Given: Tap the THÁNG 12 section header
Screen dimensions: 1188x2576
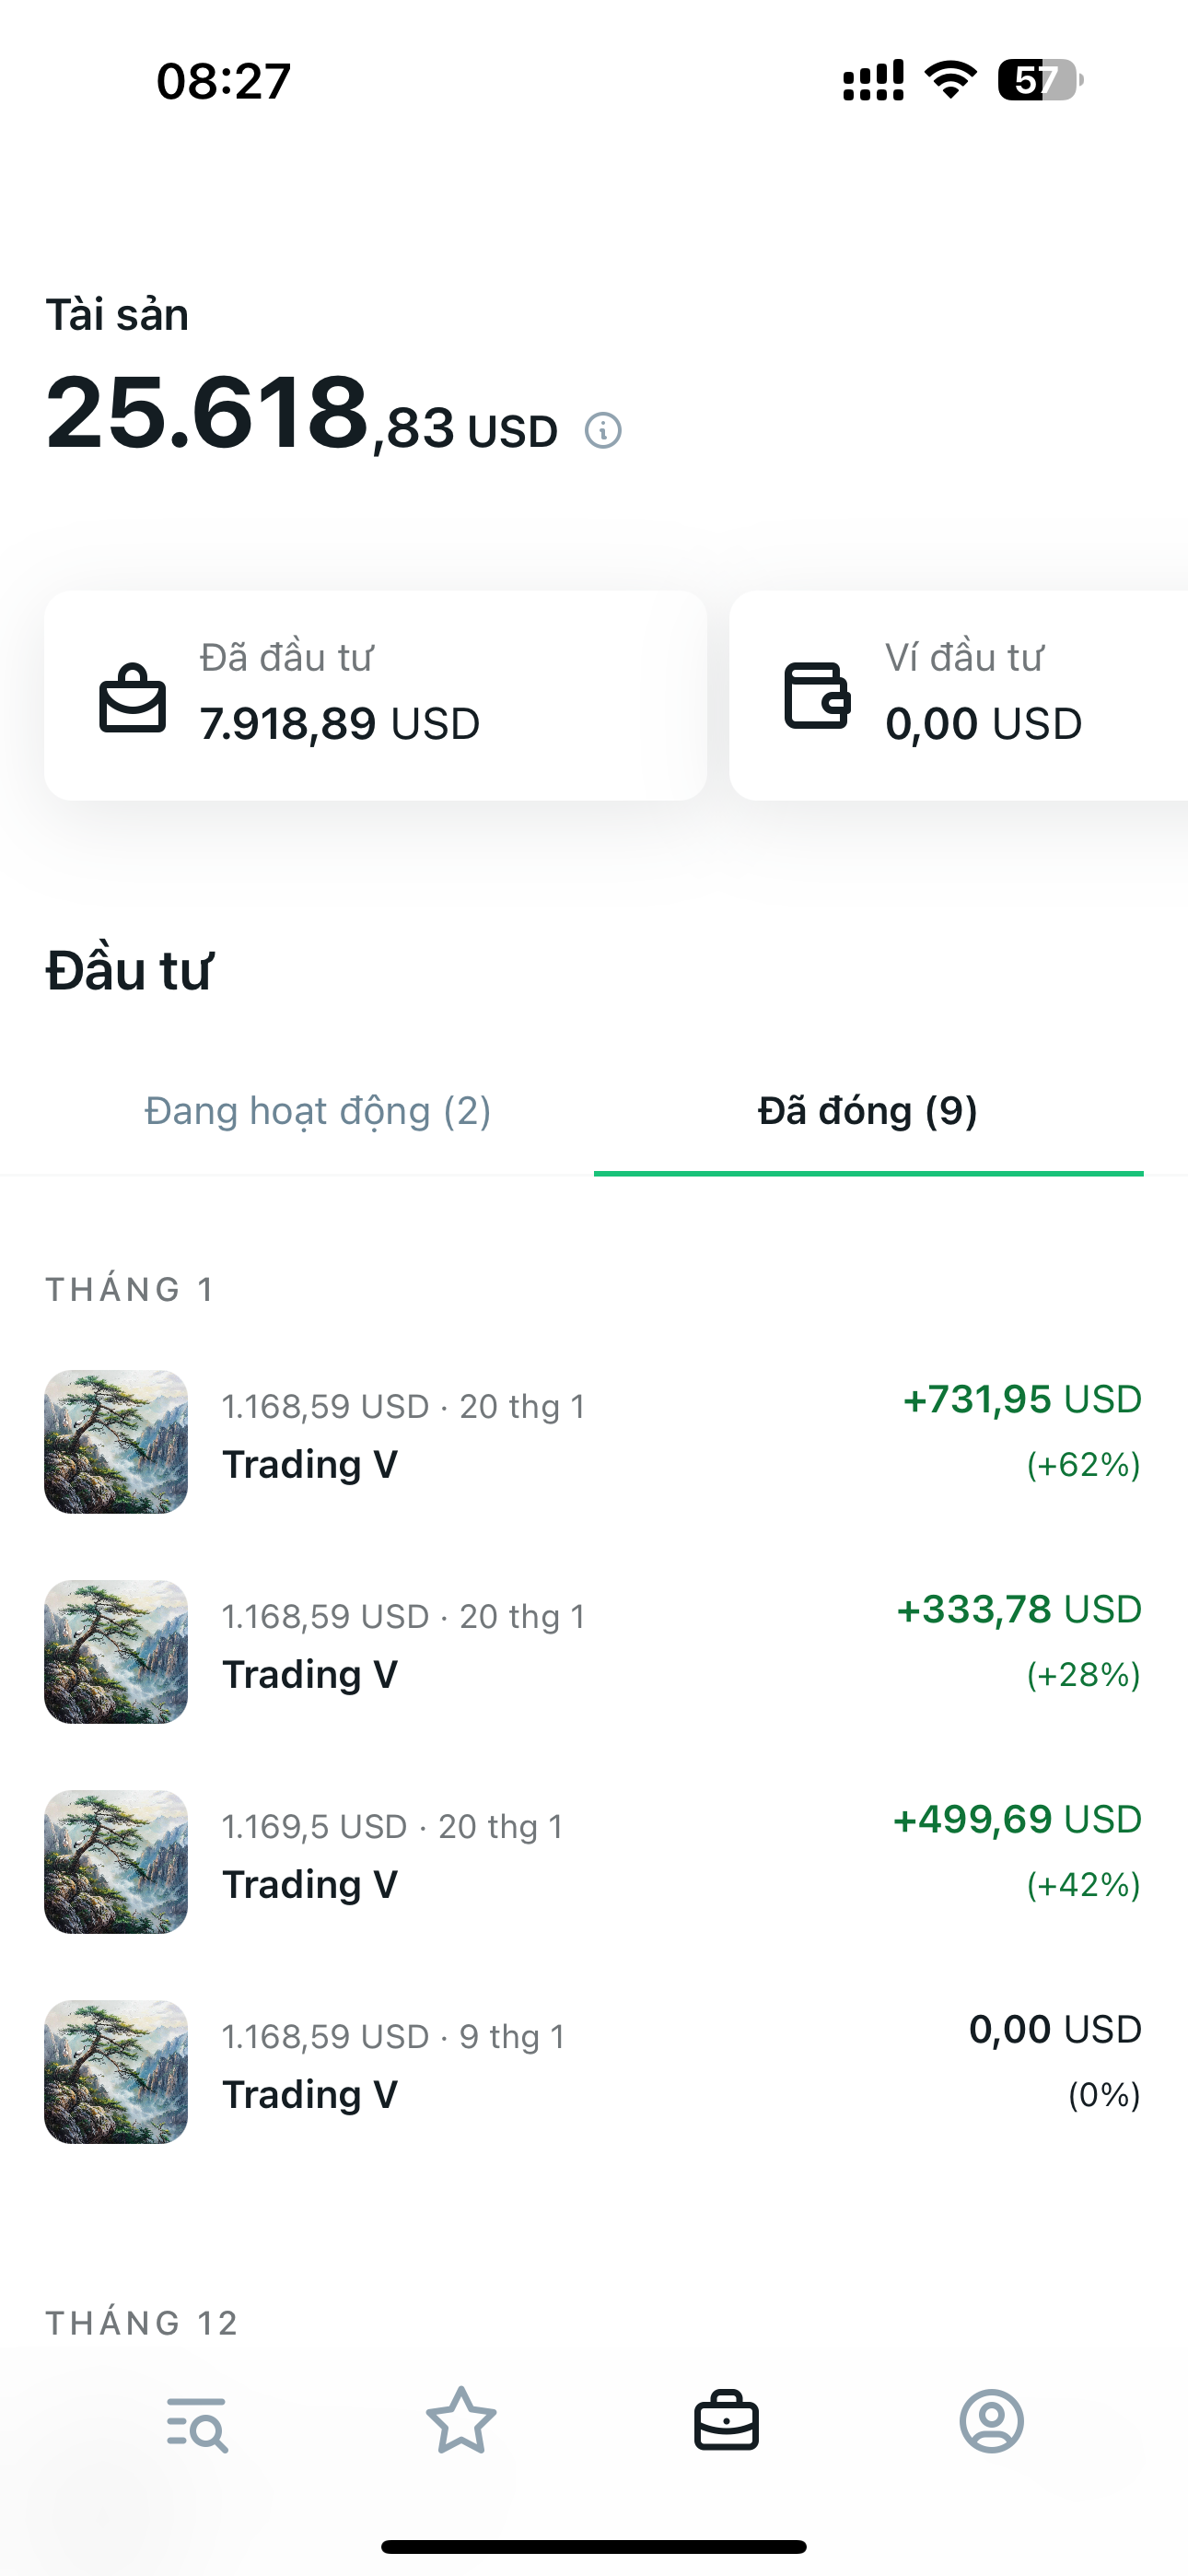Looking at the screenshot, I should click(x=142, y=2323).
